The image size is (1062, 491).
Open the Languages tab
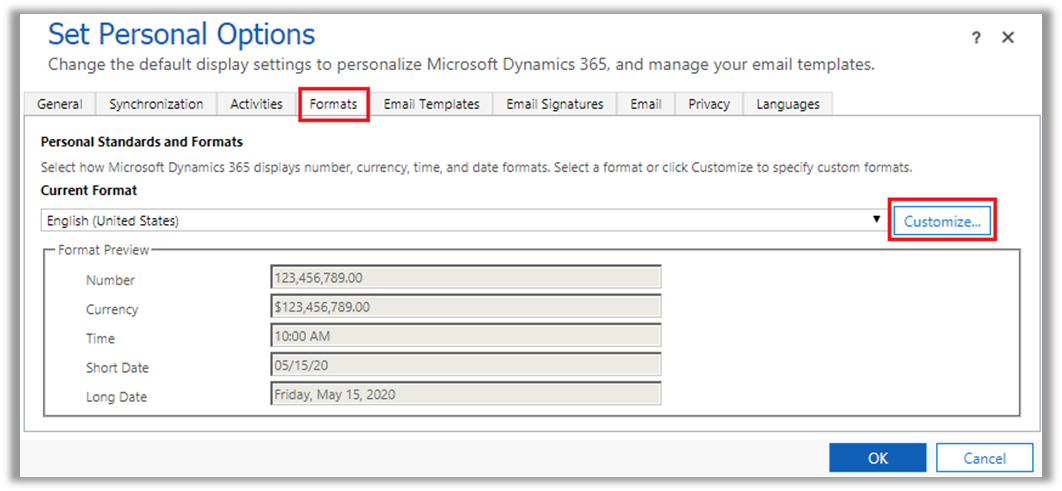787,104
